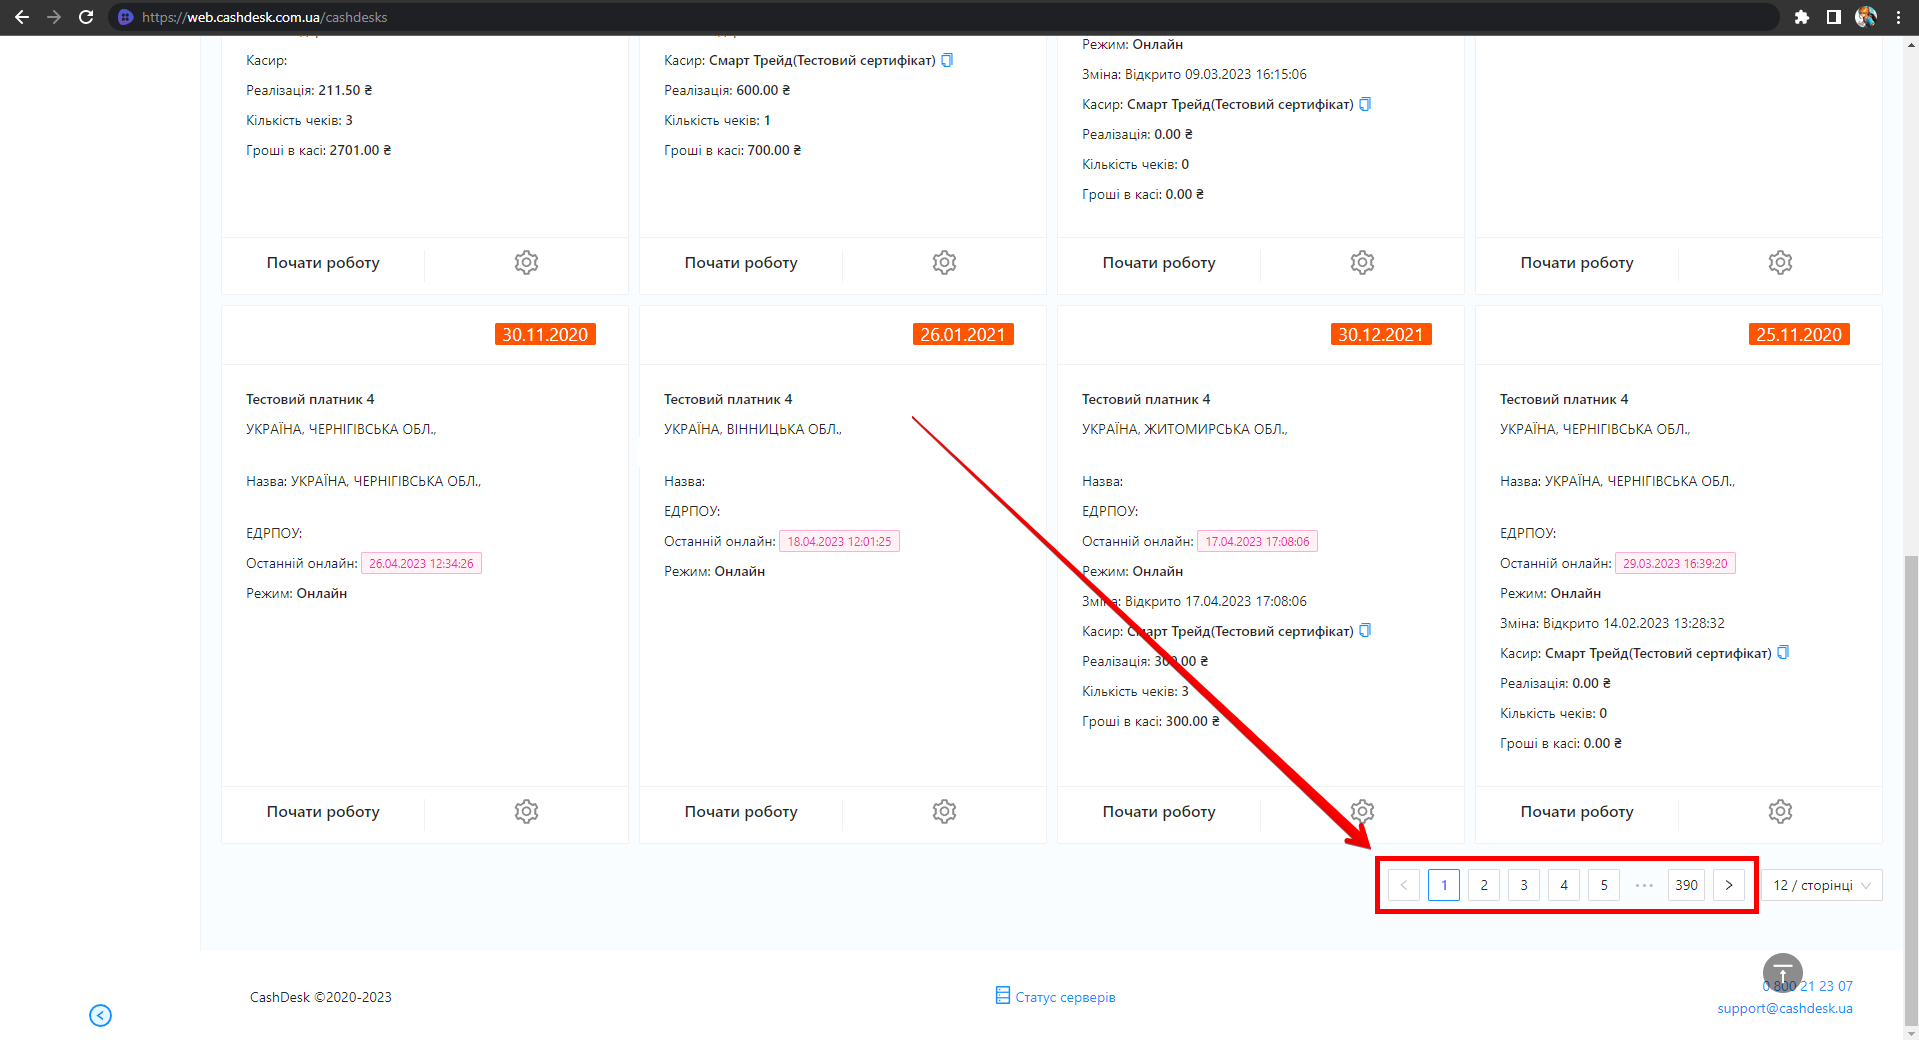Jump to last page 390
This screenshot has width=1919, height=1040.
pos(1686,885)
